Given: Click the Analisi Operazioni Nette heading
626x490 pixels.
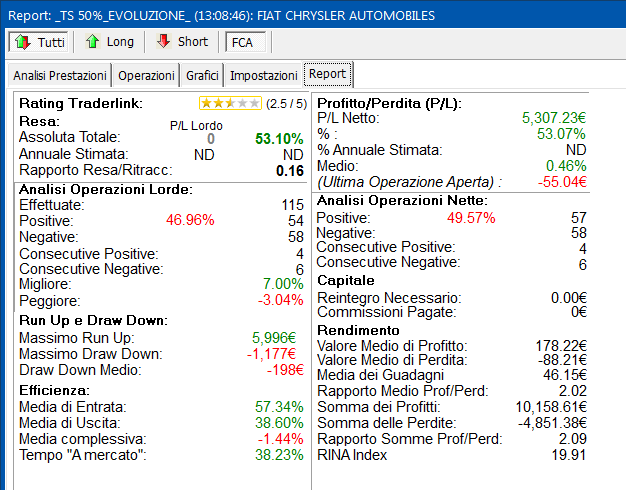Looking at the screenshot, I should 402,200.
